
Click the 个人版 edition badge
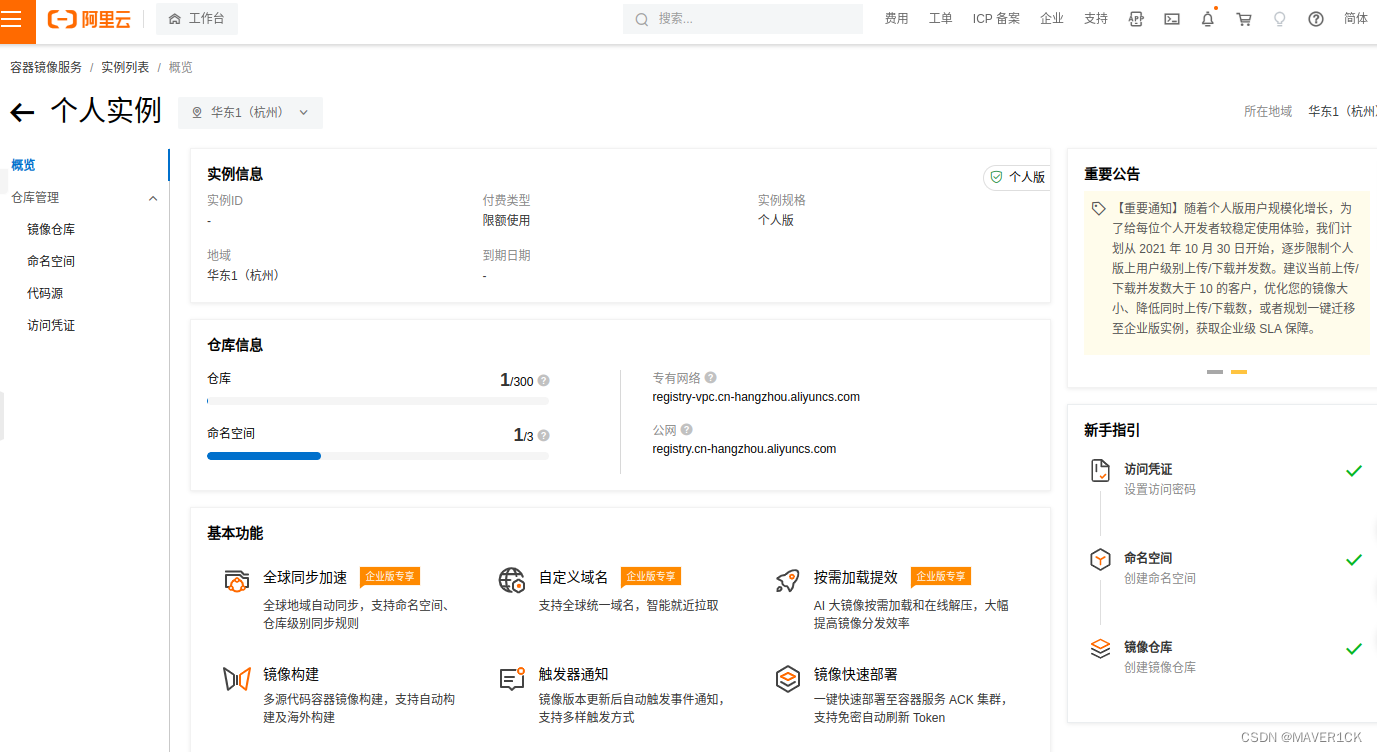(1017, 177)
